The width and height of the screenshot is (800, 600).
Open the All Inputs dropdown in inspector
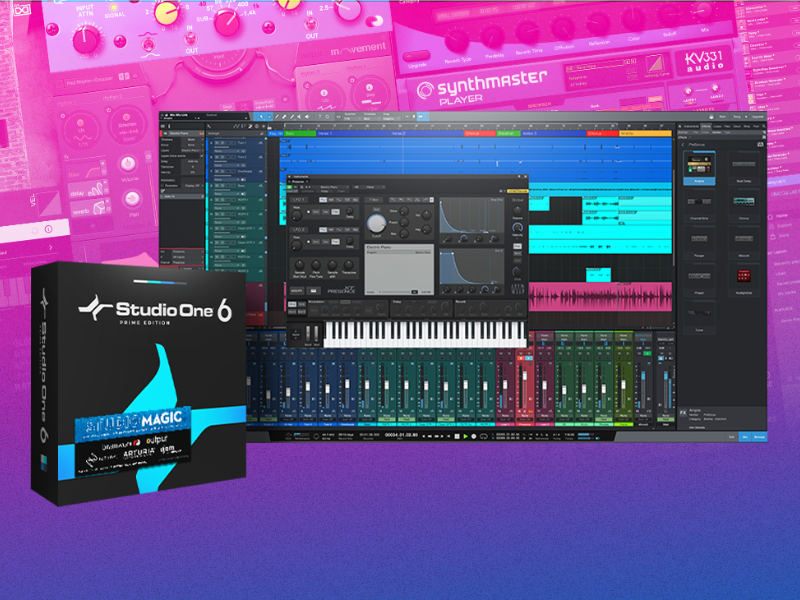(x=188, y=257)
